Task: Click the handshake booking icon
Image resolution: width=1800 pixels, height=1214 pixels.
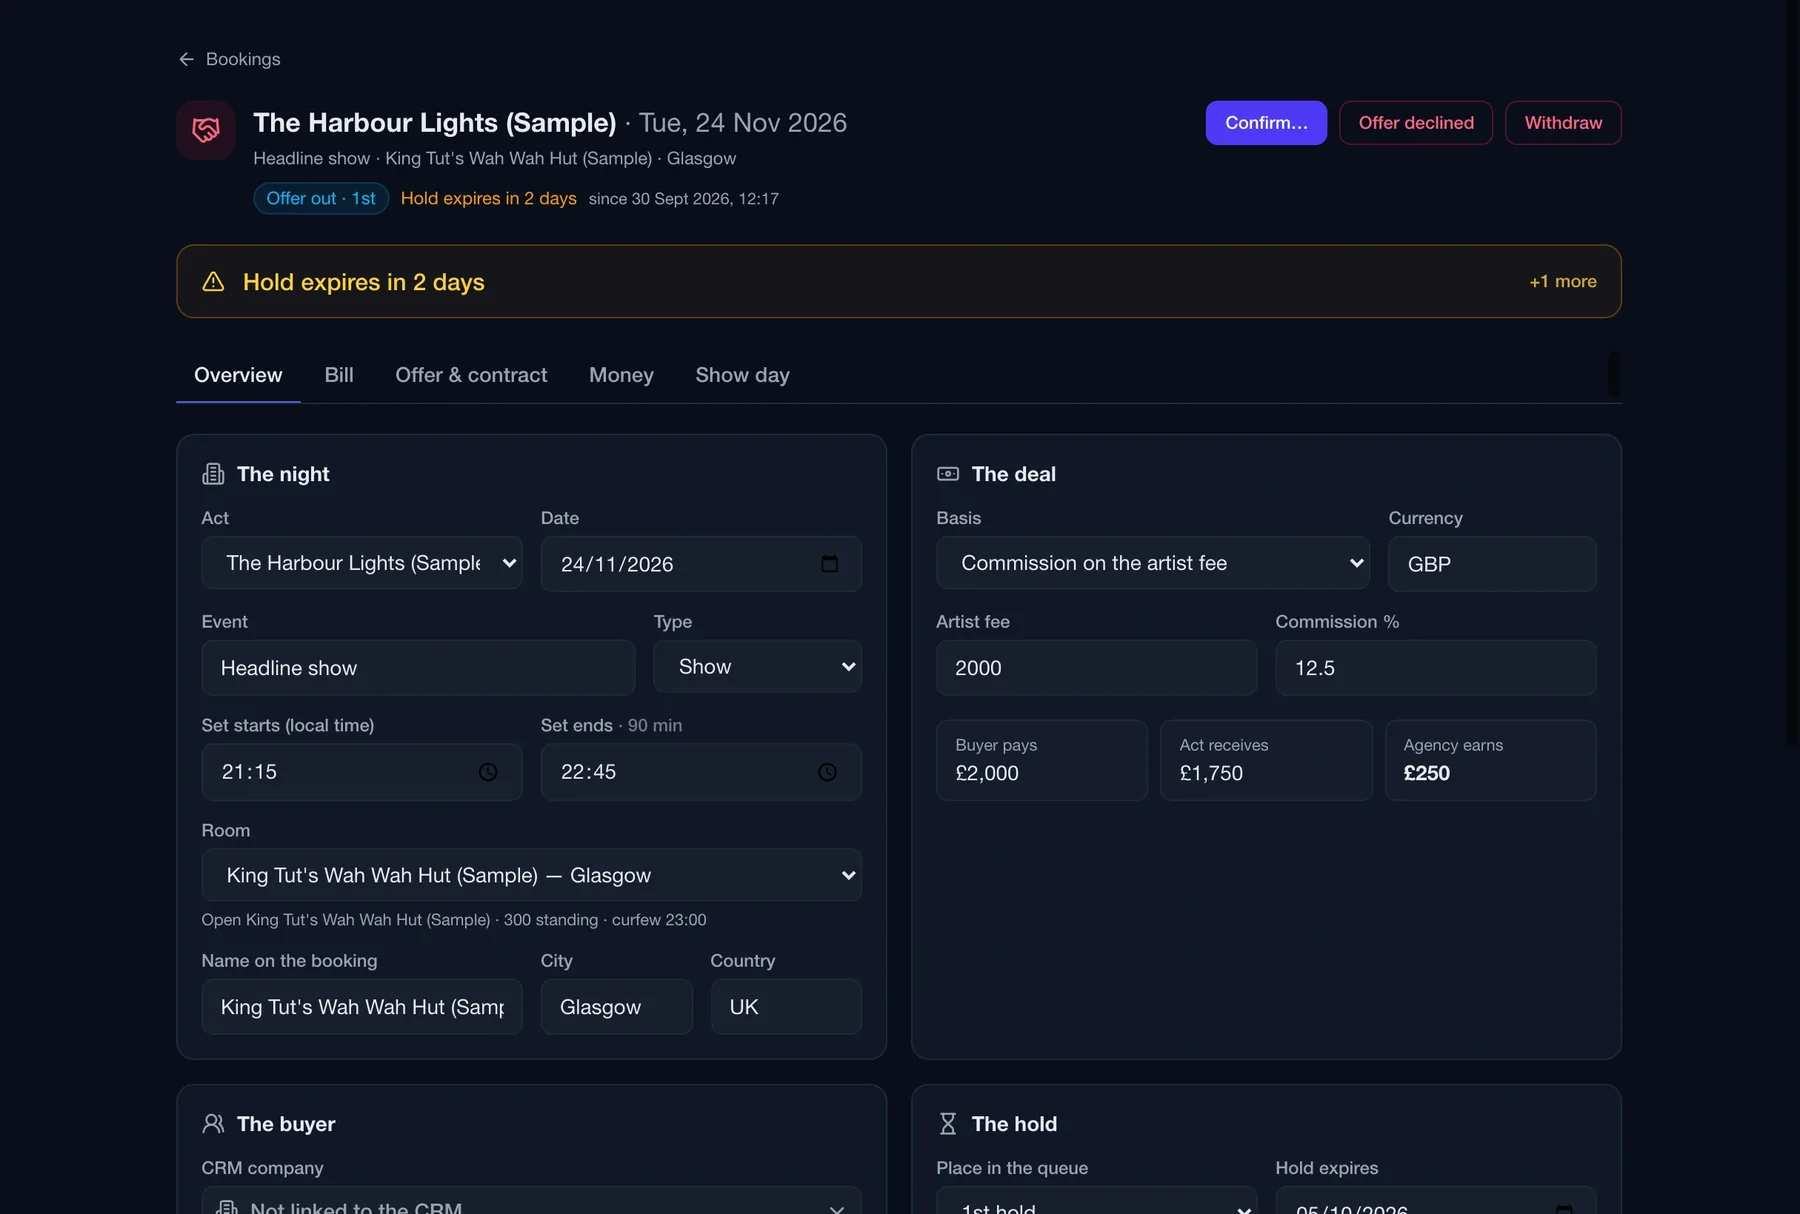Action: pyautogui.click(x=206, y=130)
